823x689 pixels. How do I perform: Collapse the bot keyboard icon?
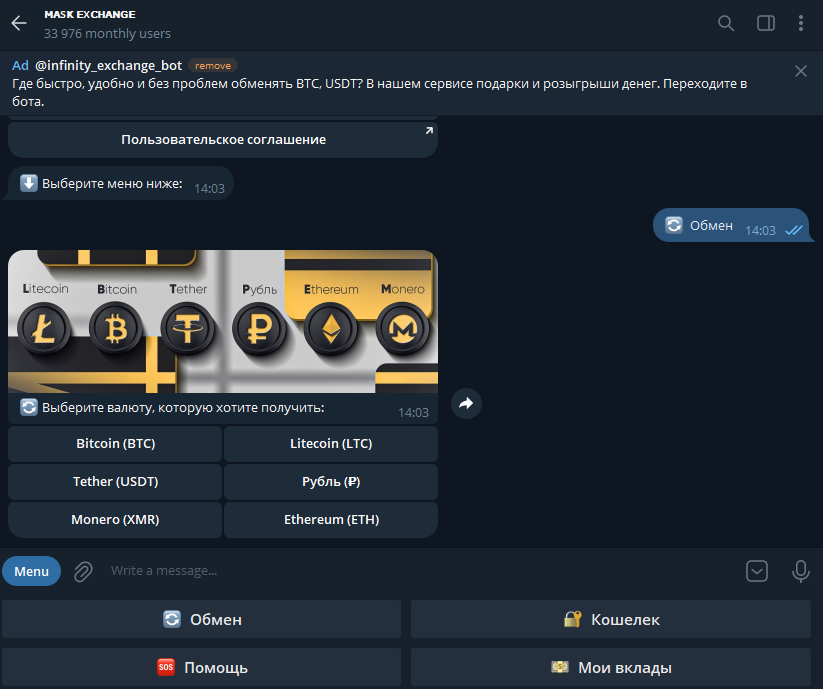pos(756,571)
